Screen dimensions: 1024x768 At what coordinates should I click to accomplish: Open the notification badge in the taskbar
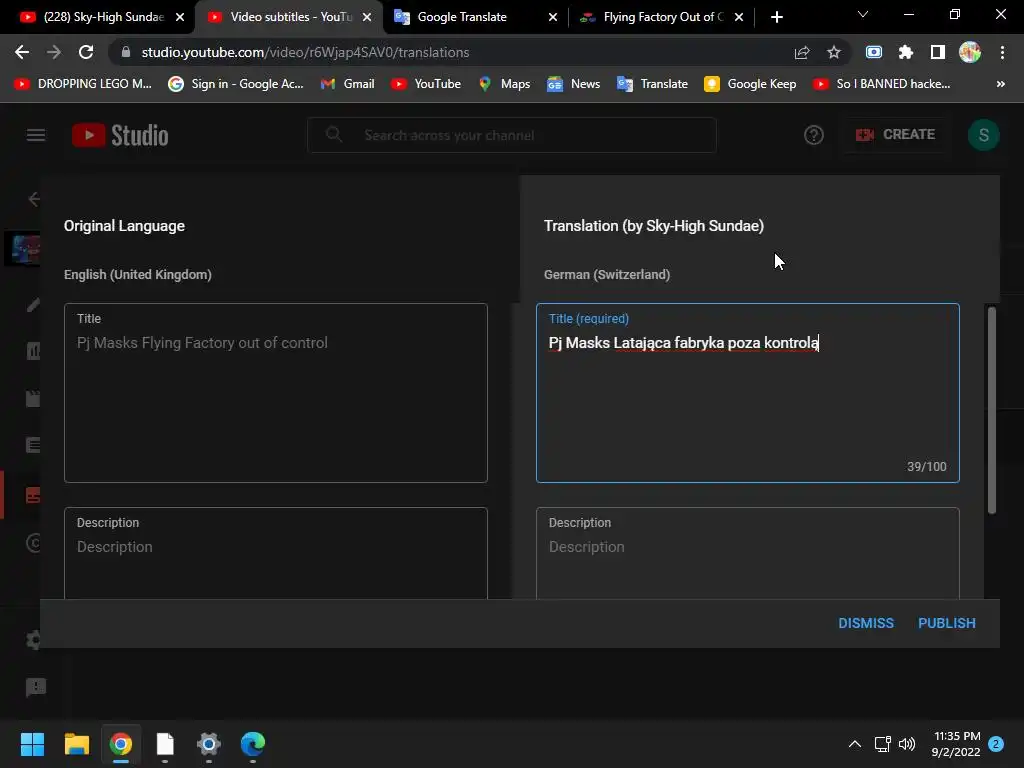click(x=996, y=744)
